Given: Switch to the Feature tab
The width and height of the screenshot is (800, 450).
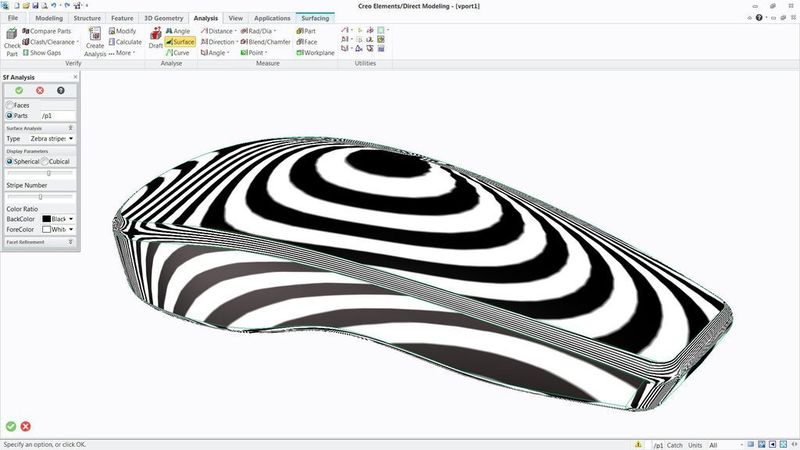Looking at the screenshot, I should pos(122,18).
